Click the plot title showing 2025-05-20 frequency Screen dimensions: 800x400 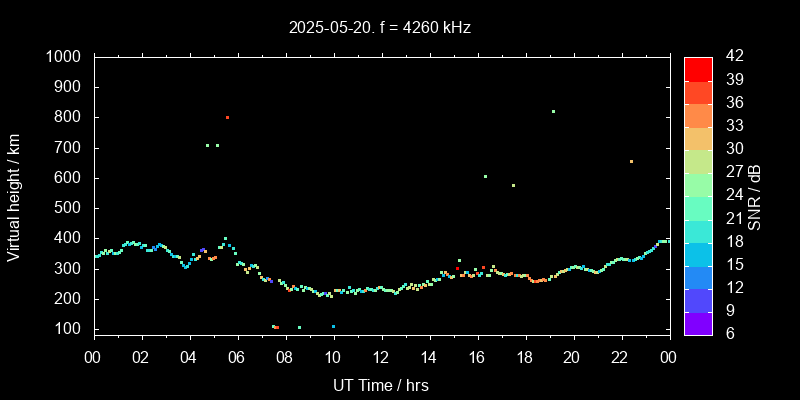(x=380, y=28)
